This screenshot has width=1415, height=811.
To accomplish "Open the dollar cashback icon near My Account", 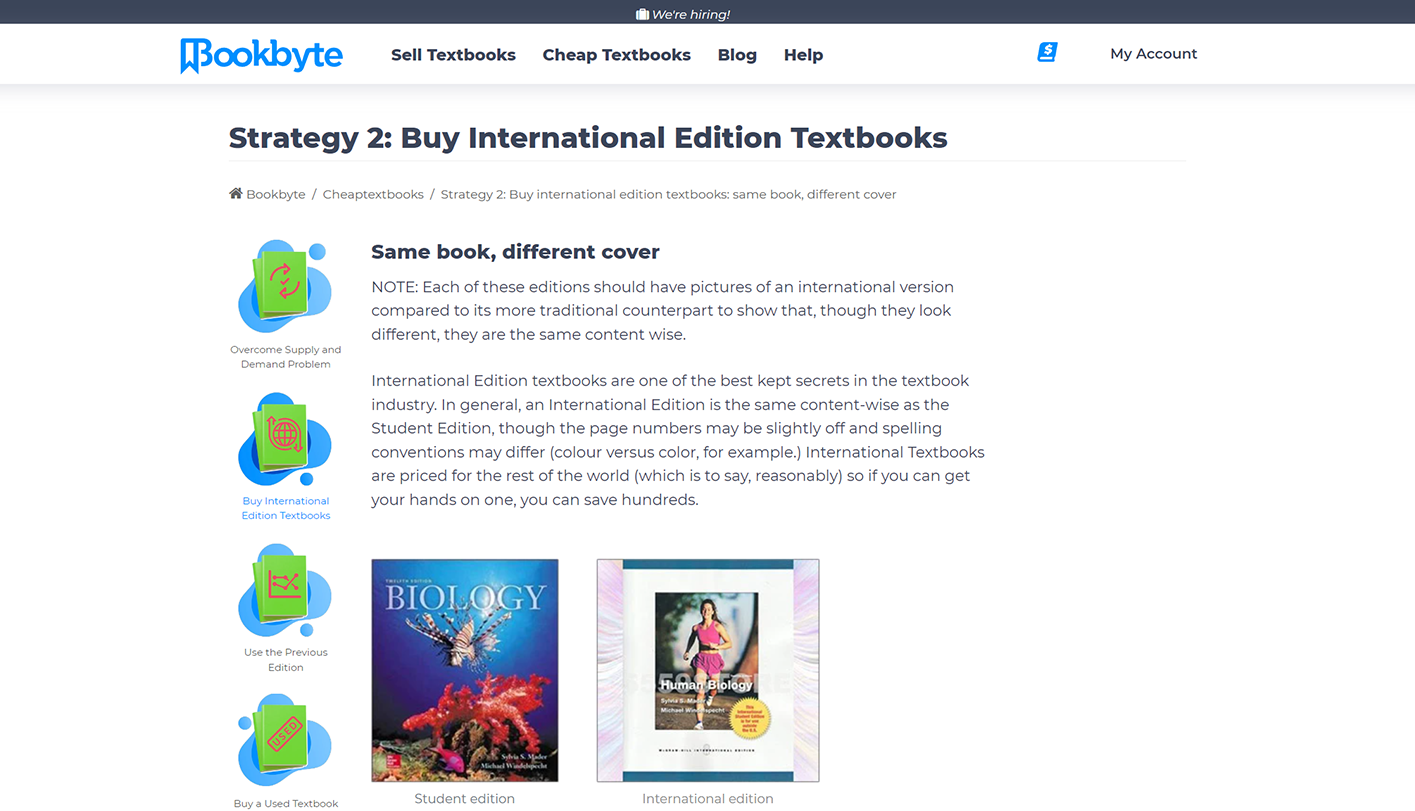I will (1046, 51).
